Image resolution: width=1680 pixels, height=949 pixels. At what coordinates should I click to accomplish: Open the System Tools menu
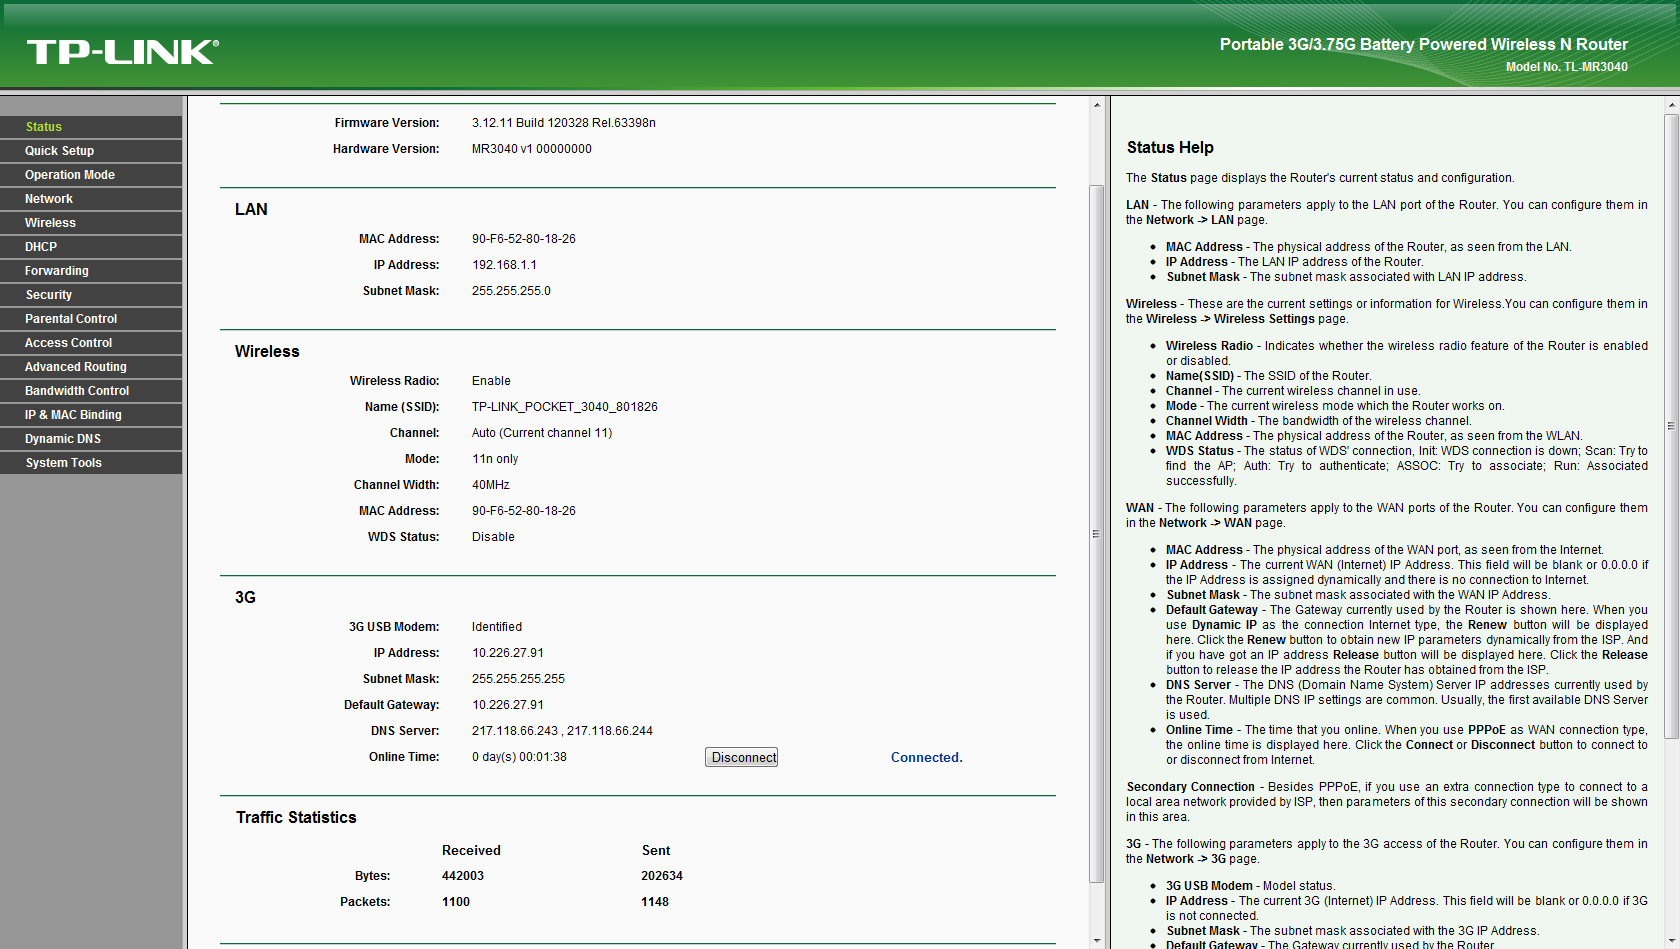click(91, 463)
